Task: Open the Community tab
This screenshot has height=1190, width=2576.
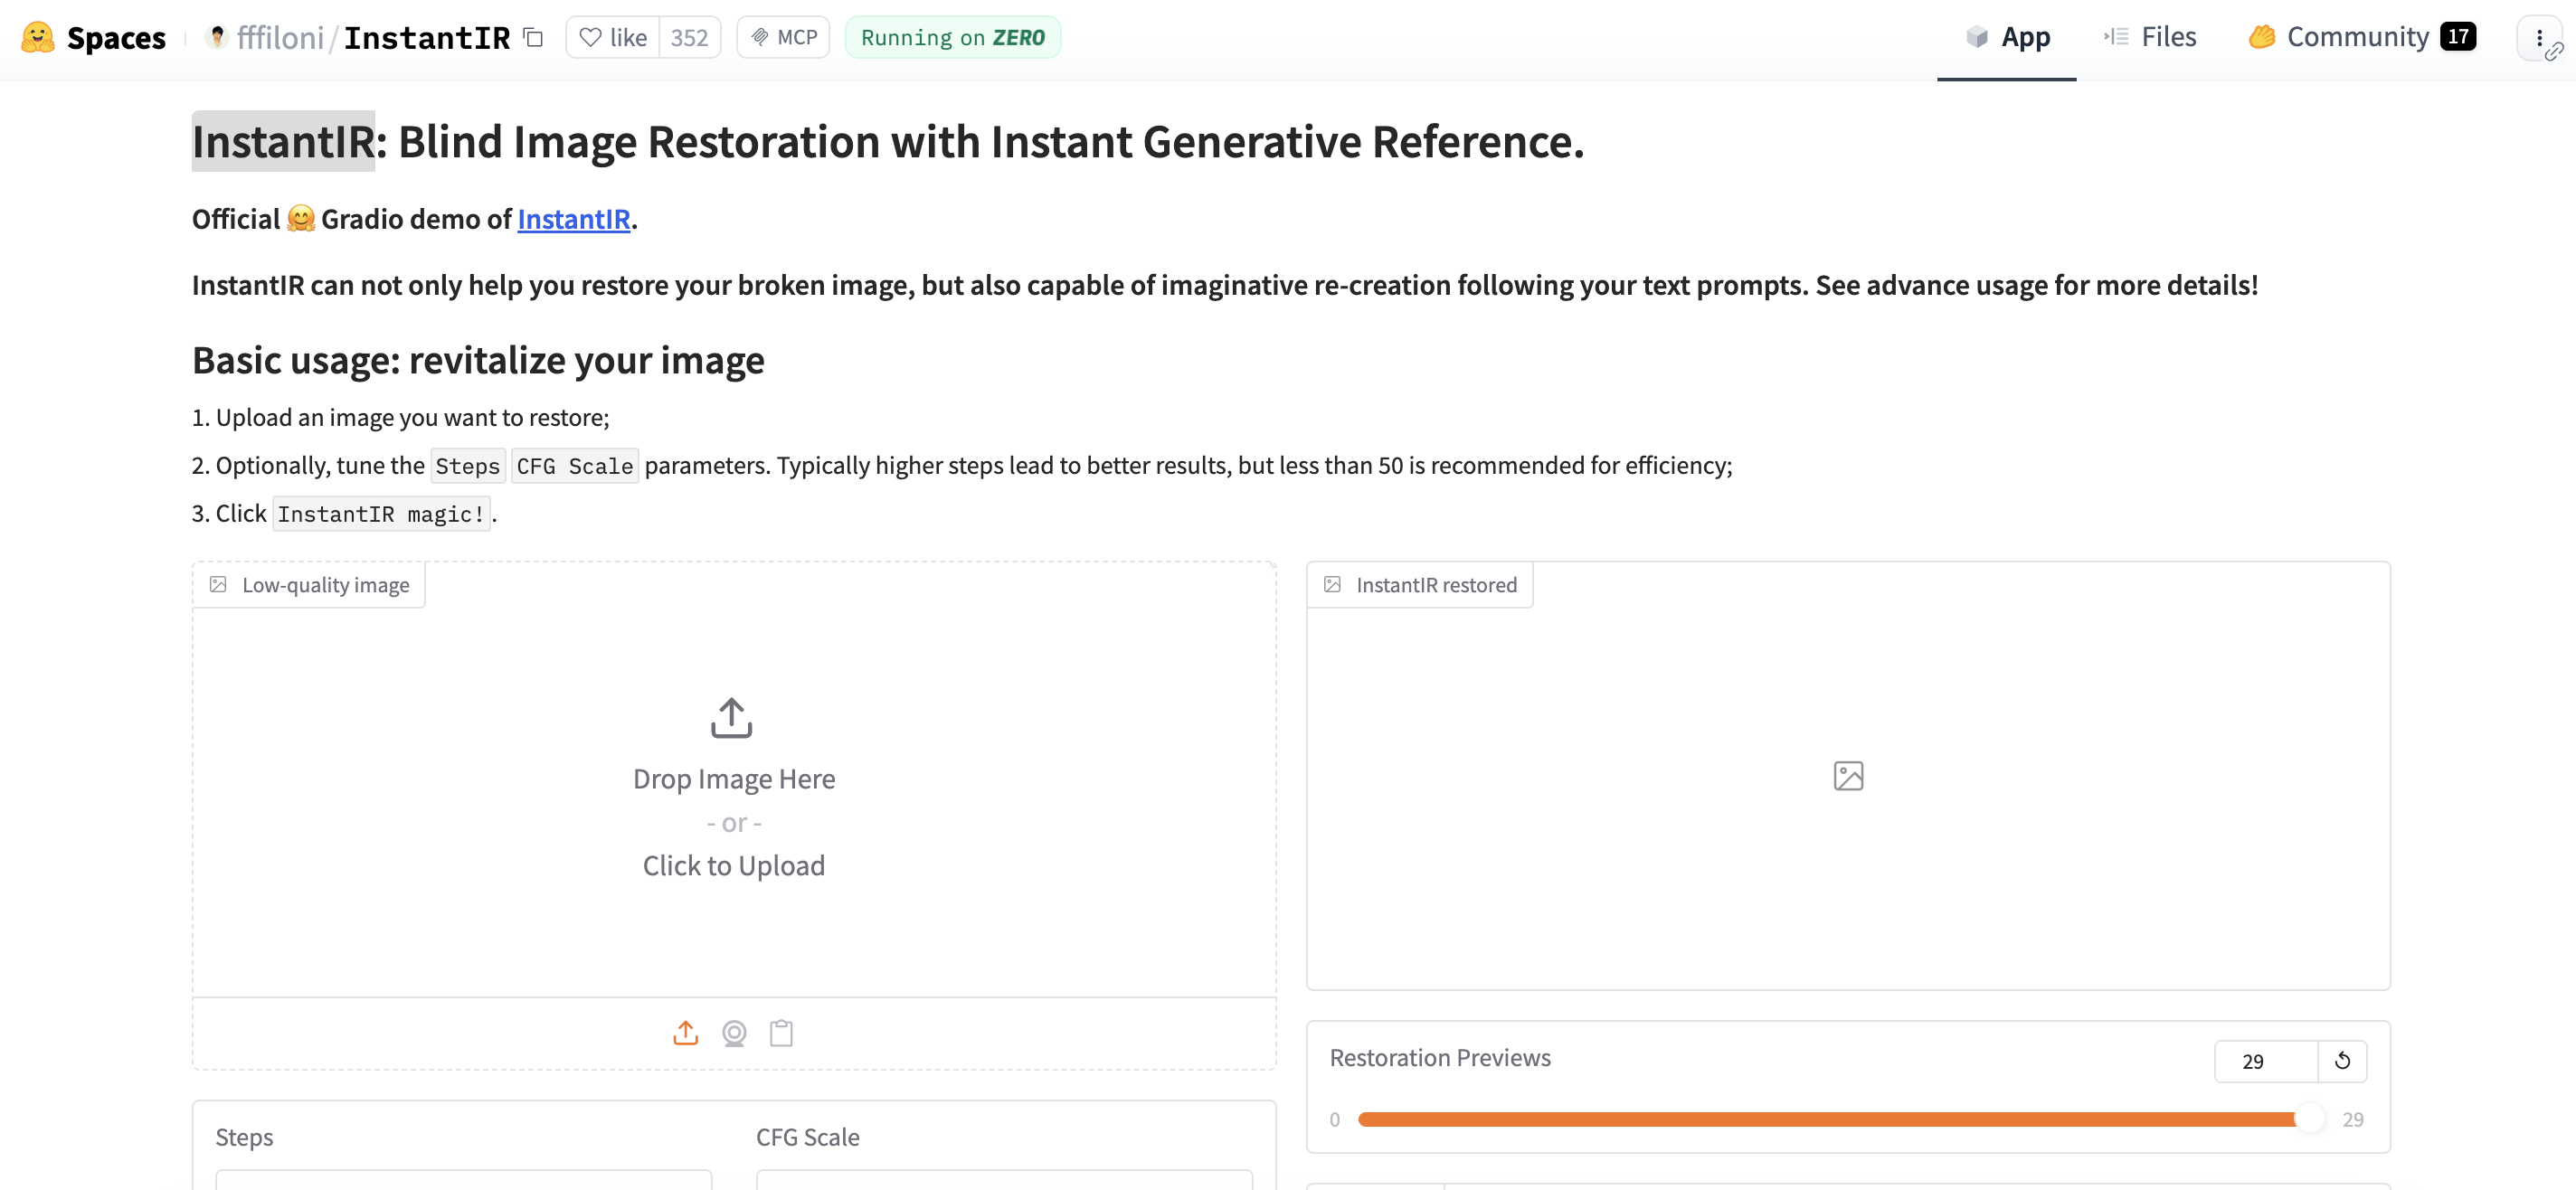Action: point(2360,38)
